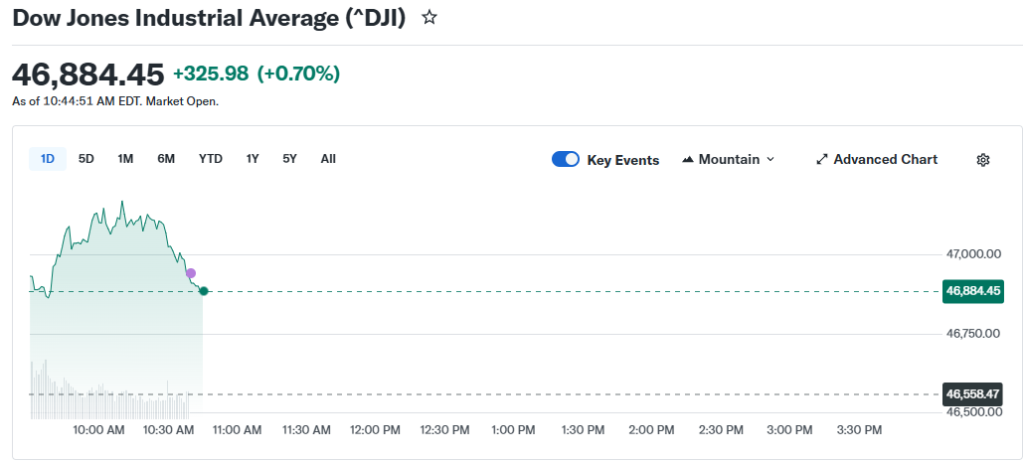Screen dimensions: 1024x462
Task: Expand the Mountain chart type dropdown
Action: click(x=769, y=160)
